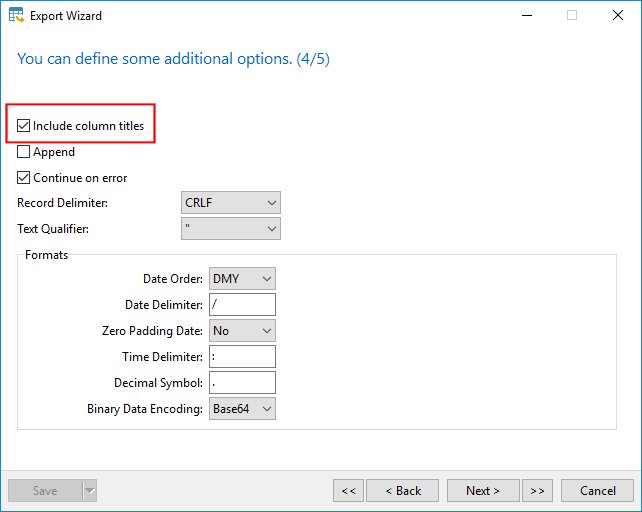
Task: Click the Export Wizard title bar icon
Action: pos(16,15)
